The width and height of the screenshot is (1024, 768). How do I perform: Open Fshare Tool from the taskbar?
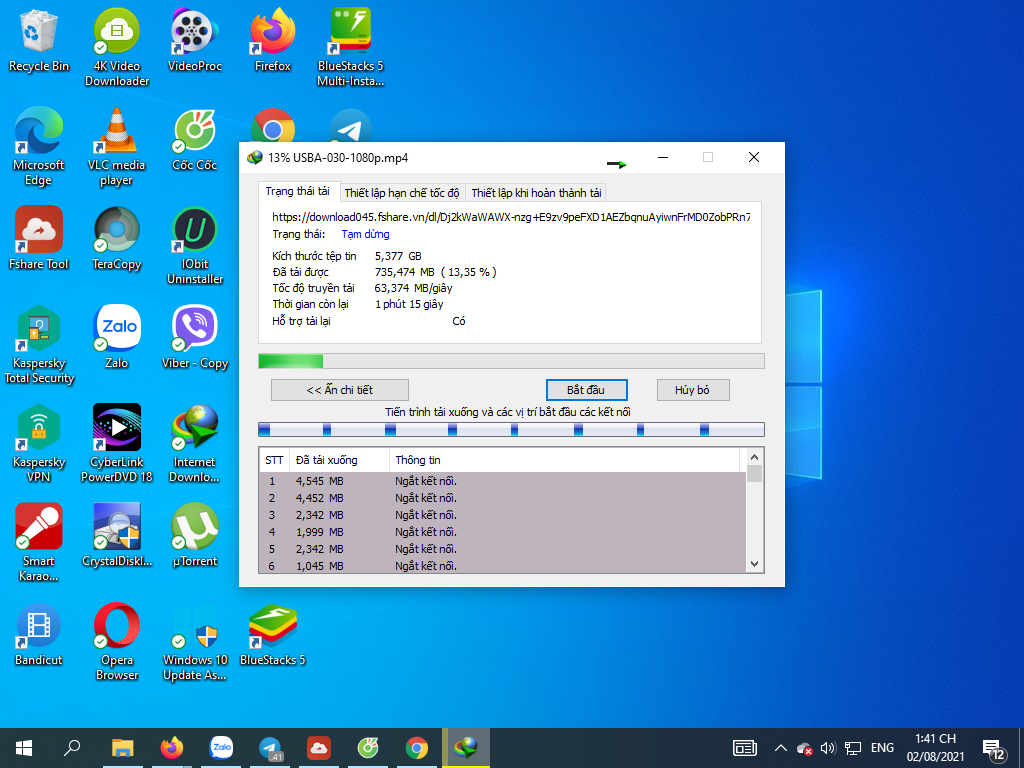coord(319,748)
